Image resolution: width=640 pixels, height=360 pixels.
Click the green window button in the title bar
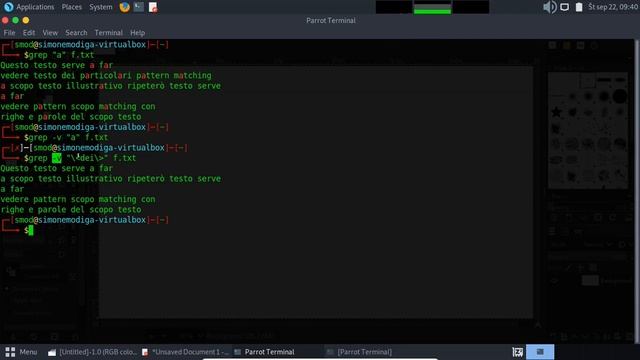coord(16,20)
